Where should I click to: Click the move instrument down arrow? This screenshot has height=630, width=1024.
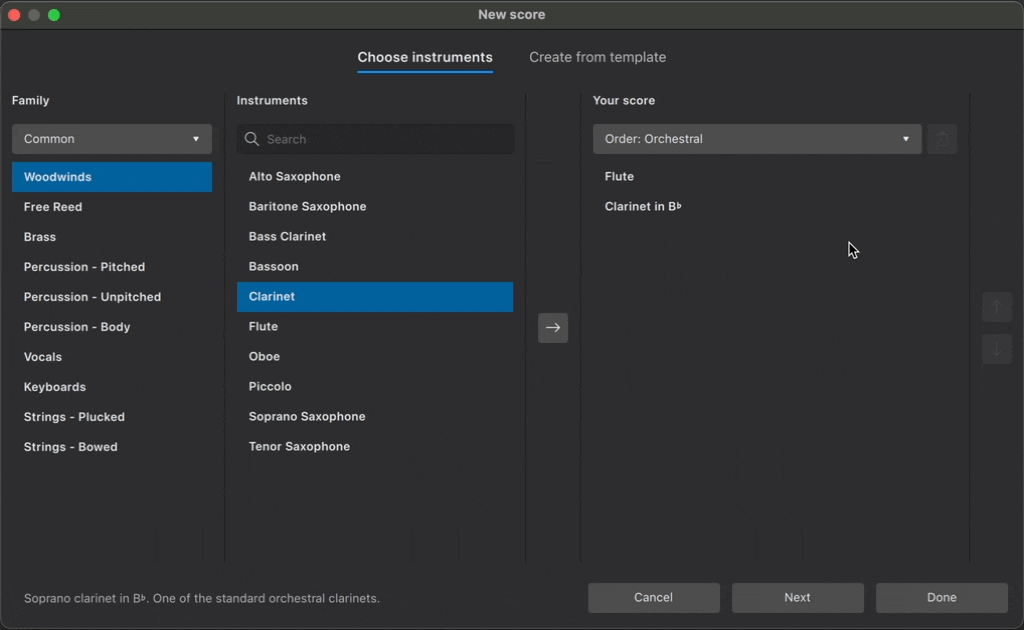click(x=996, y=349)
